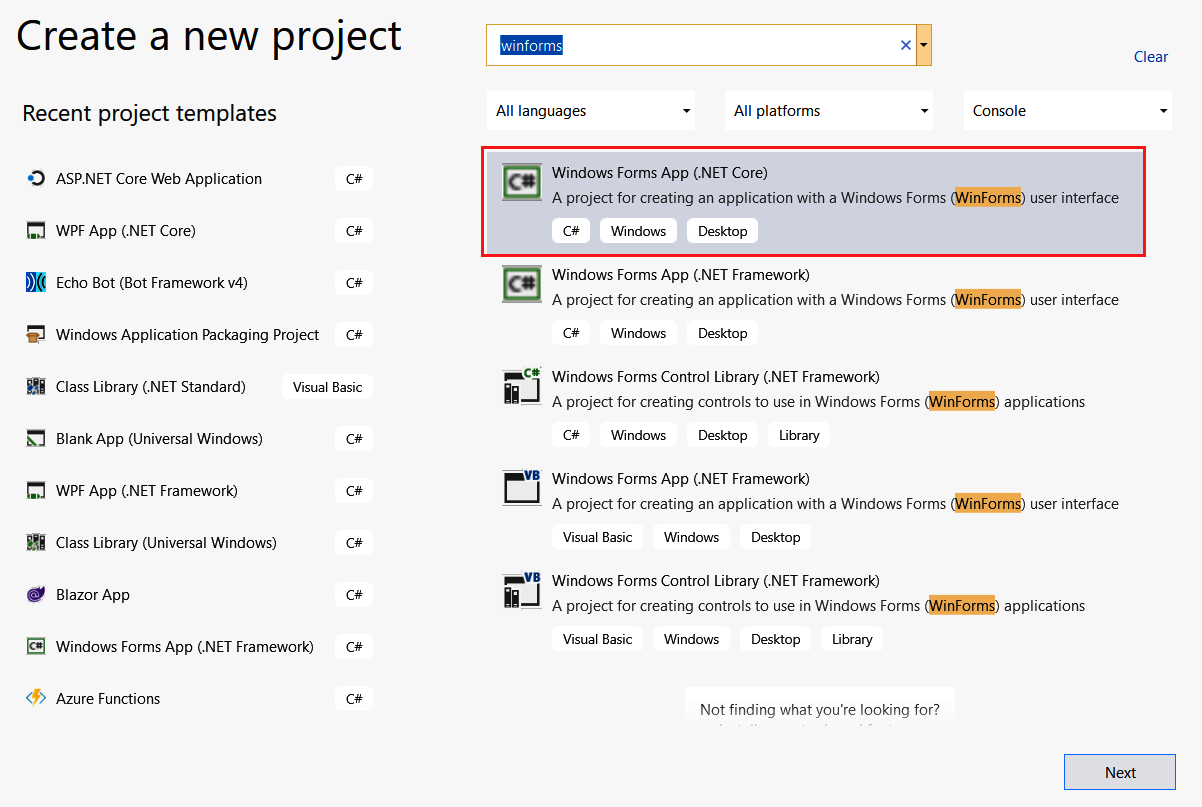1202x807 pixels.
Task: Select Windows Forms App (.NET Core) template
Action: pos(815,201)
